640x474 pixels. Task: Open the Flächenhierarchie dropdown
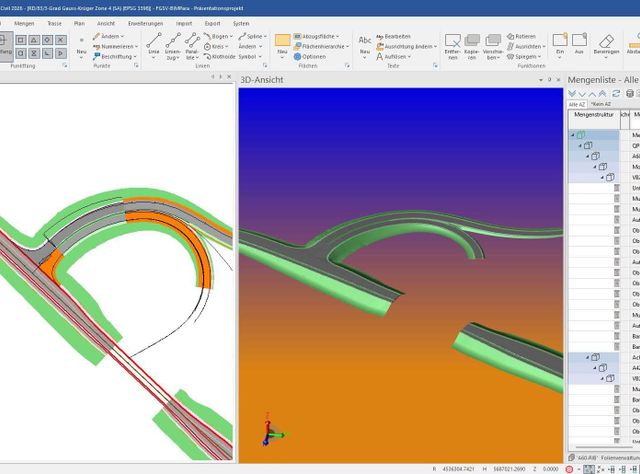[x=321, y=47]
